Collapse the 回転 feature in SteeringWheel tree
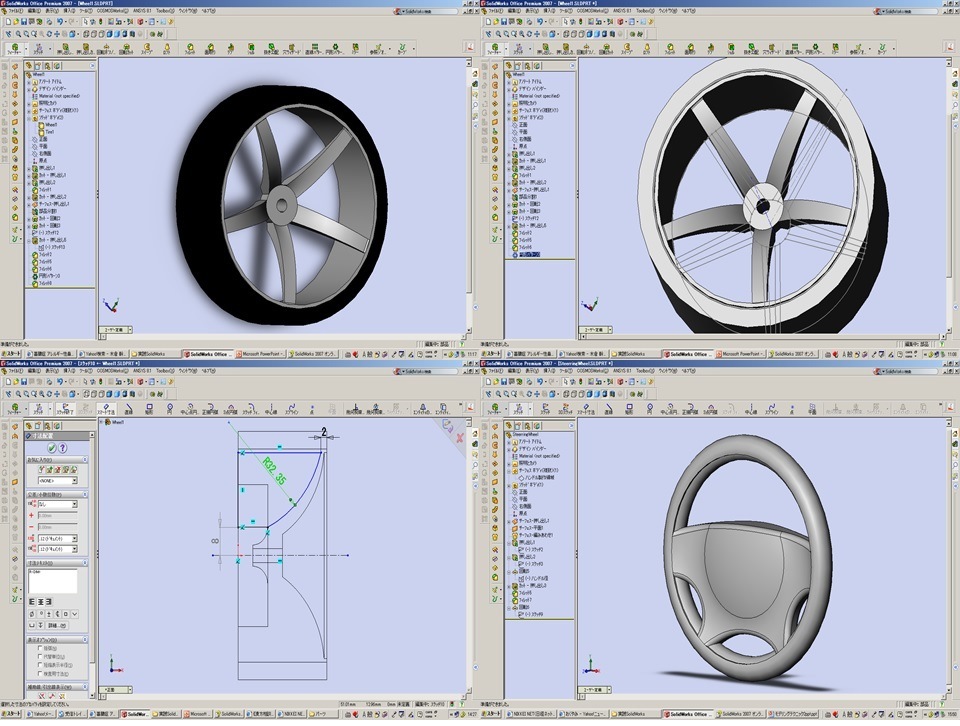Screen dimensions: 960x726 click(x=509, y=572)
